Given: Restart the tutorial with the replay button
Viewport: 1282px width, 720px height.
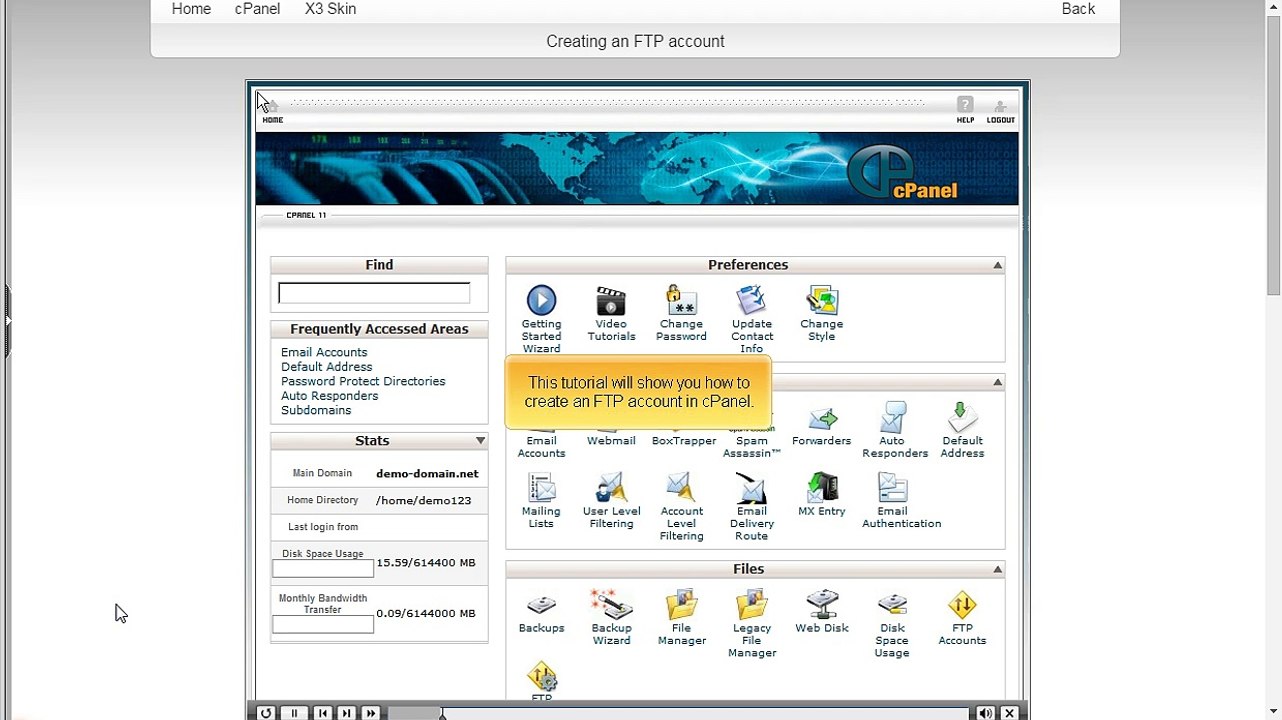Looking at the screenshot, I should pyautogui.click(x=265, y=713).
